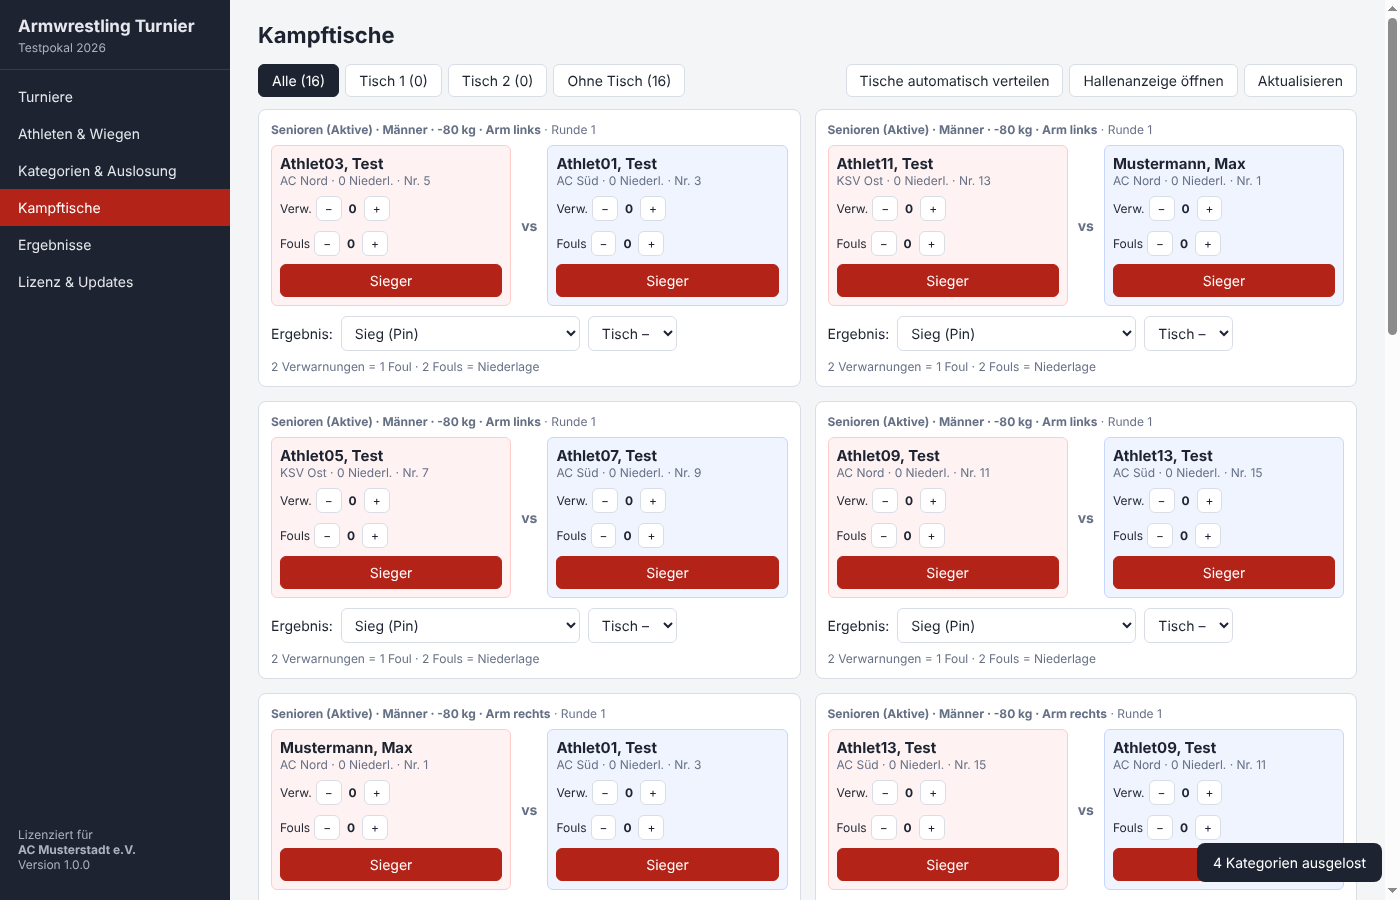
Task: Open Tisch dropdown for Athlet05 vs Athlet07
Action: click(632, 626)
